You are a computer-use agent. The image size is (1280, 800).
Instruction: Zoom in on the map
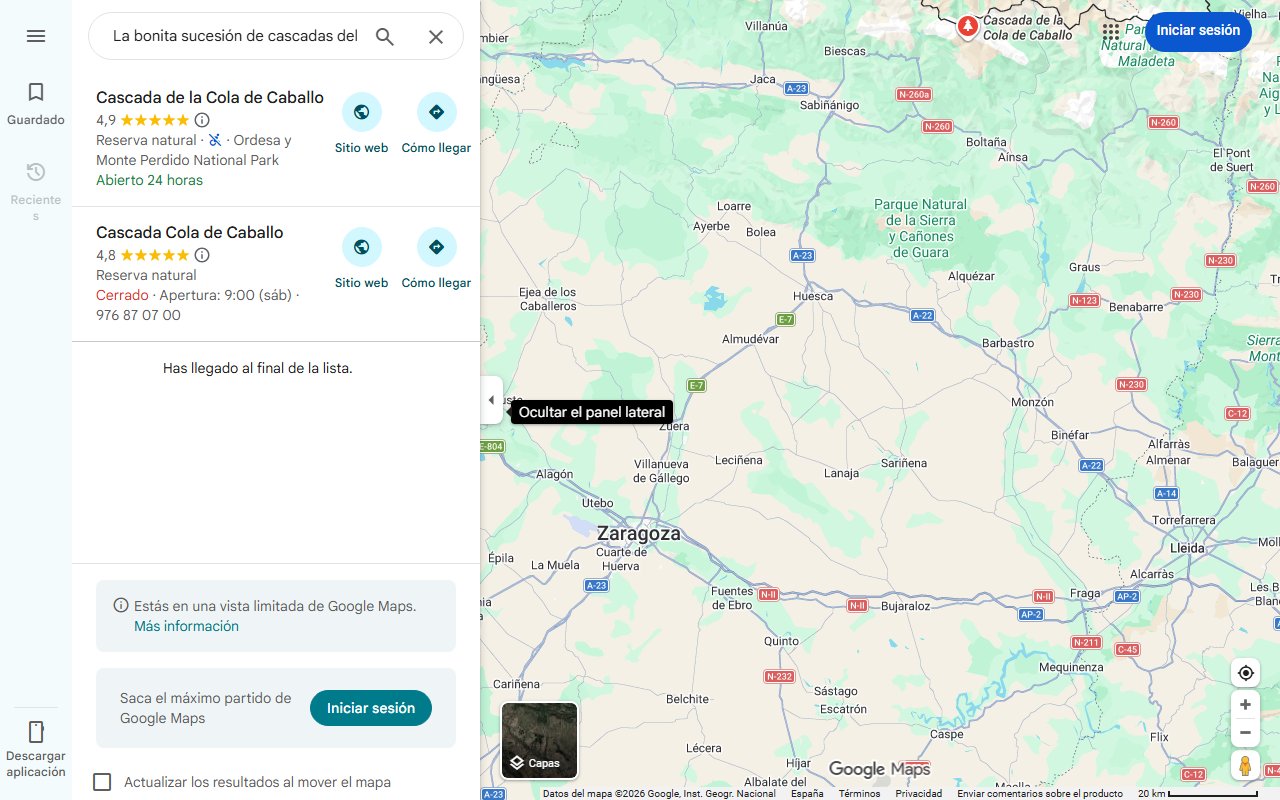pos(1245,705)
